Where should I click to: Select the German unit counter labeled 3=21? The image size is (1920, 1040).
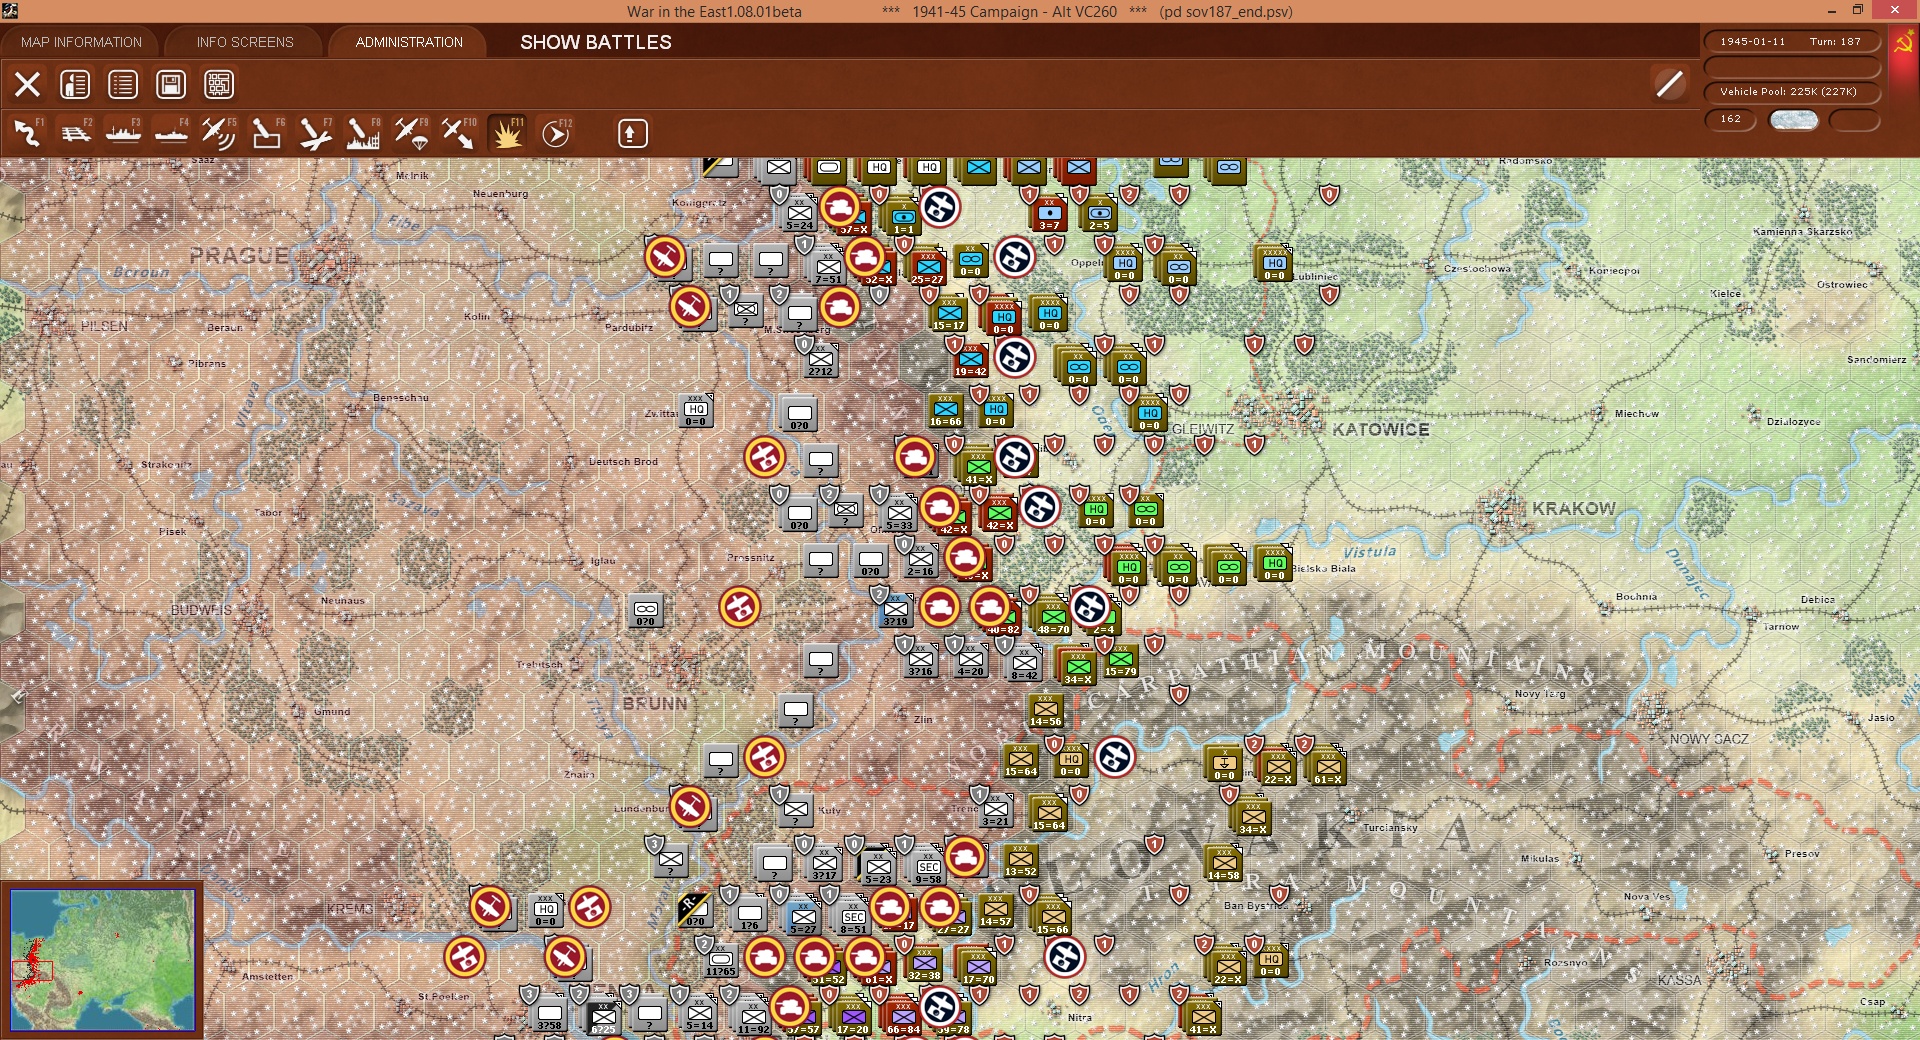point(995,810)
